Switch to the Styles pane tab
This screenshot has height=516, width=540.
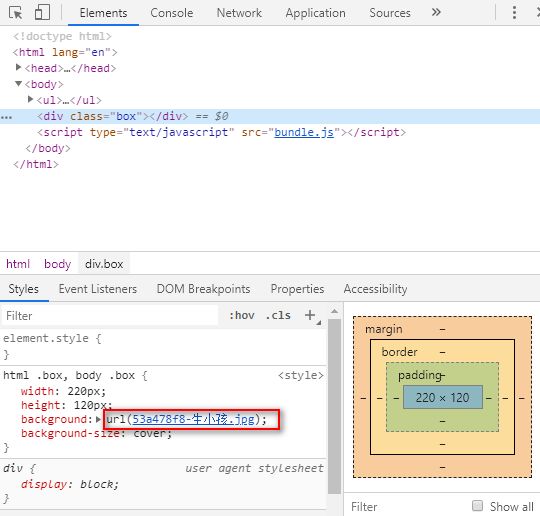23,289
